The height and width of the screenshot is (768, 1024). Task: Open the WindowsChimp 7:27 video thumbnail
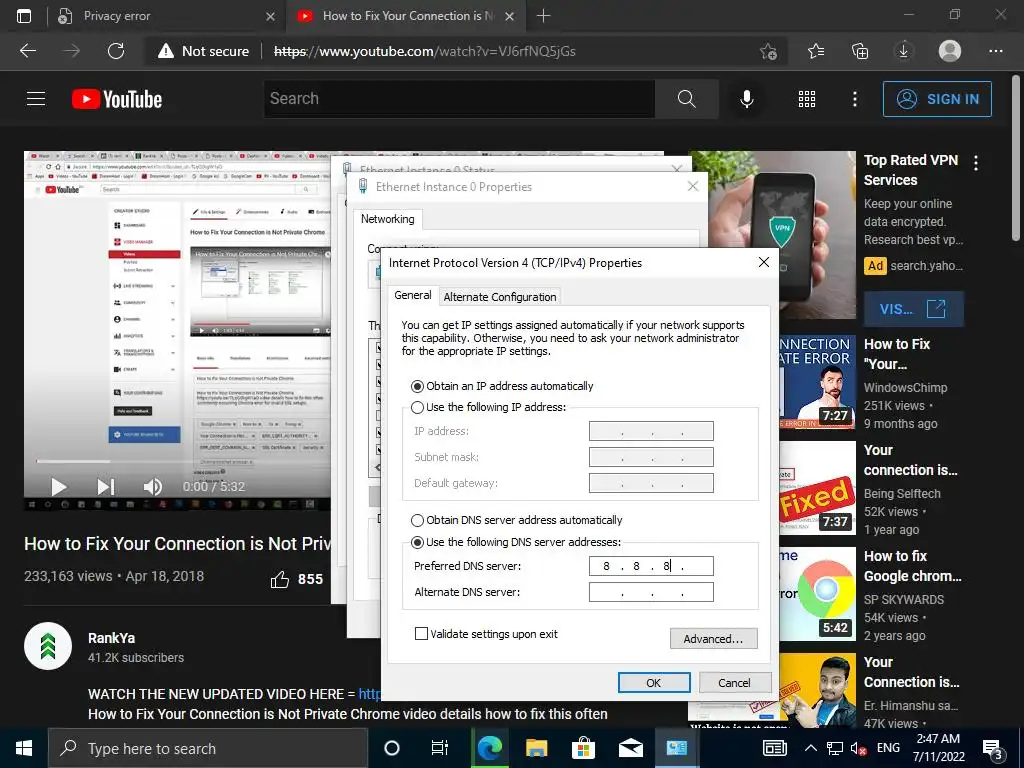coord(817,381)
